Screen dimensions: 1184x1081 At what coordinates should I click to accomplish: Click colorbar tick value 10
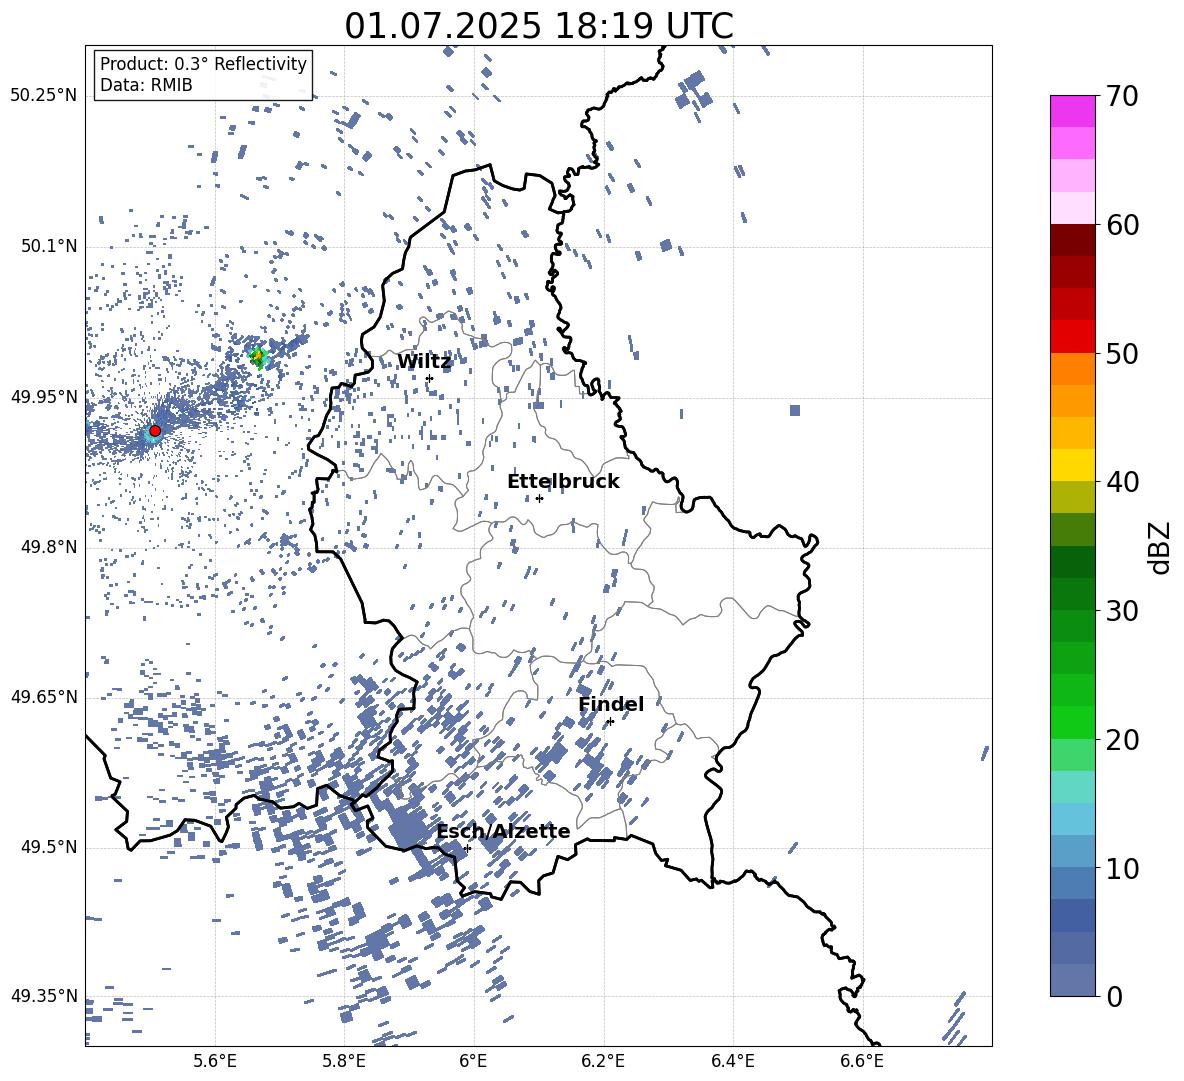click(1122, 869)
